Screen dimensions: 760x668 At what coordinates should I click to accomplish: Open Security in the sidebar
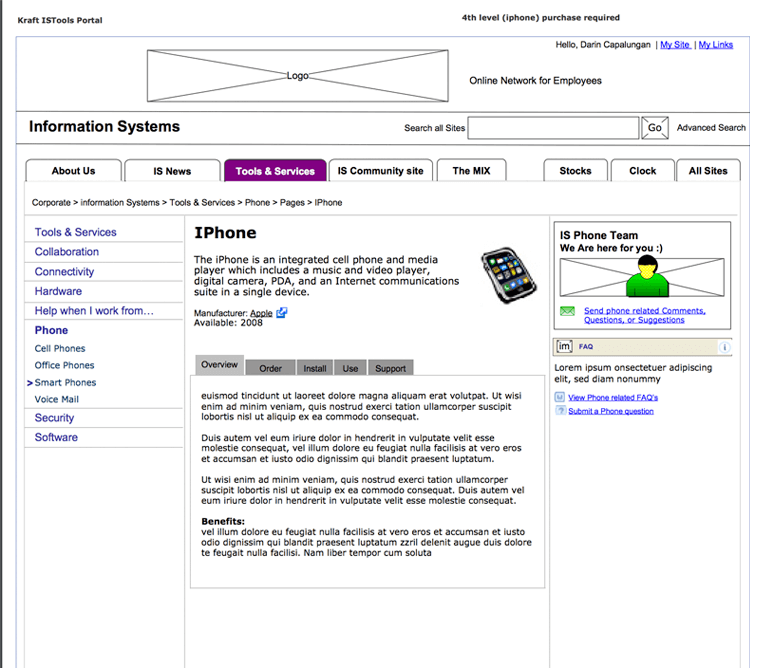point(54,417)
